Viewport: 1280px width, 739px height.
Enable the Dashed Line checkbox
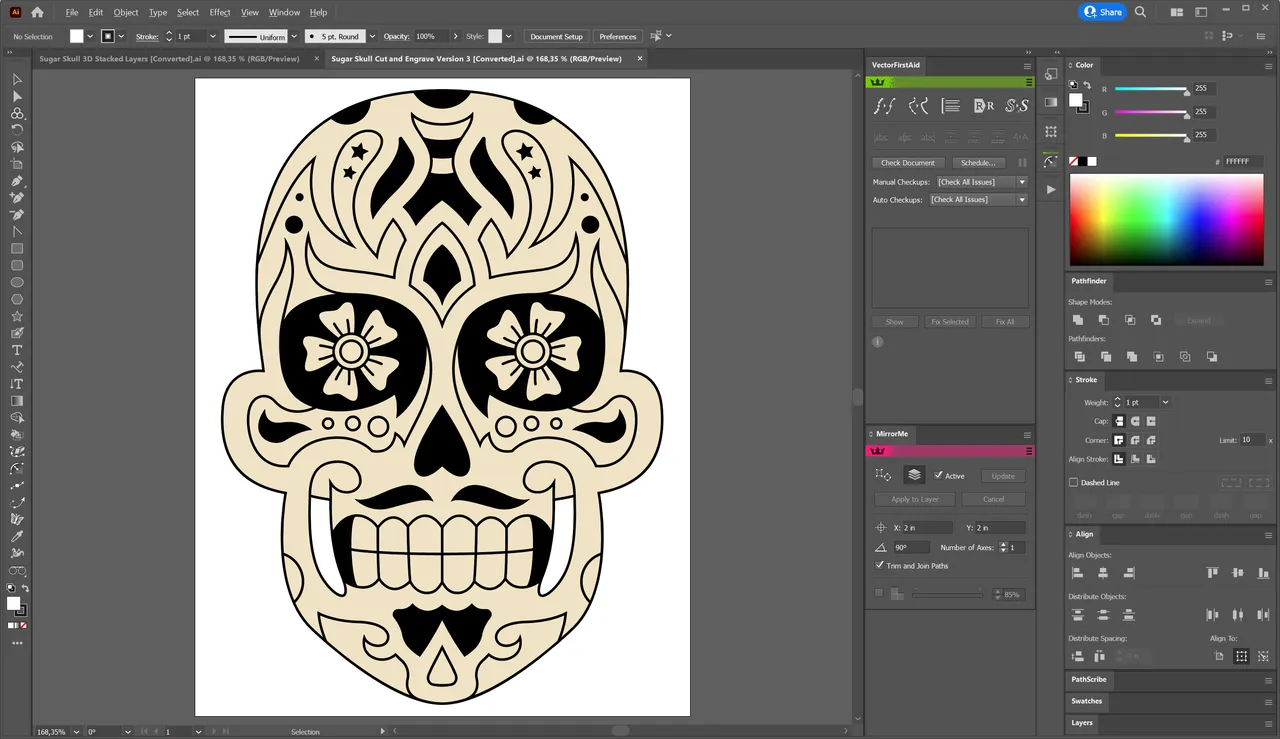pos(1074,482)
